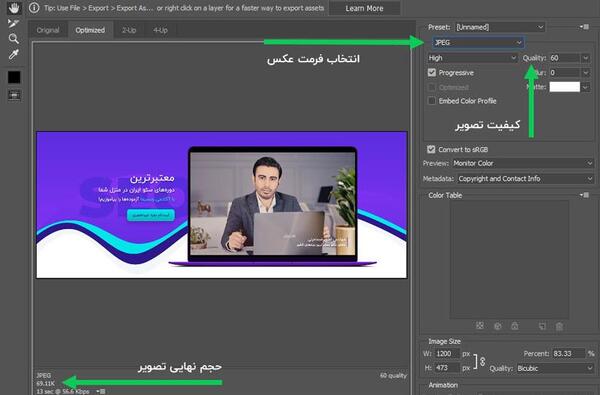The width and height of the screenshot is (600, 395).
Task: Toggle slices visibility icon
Action: [14, 95]
